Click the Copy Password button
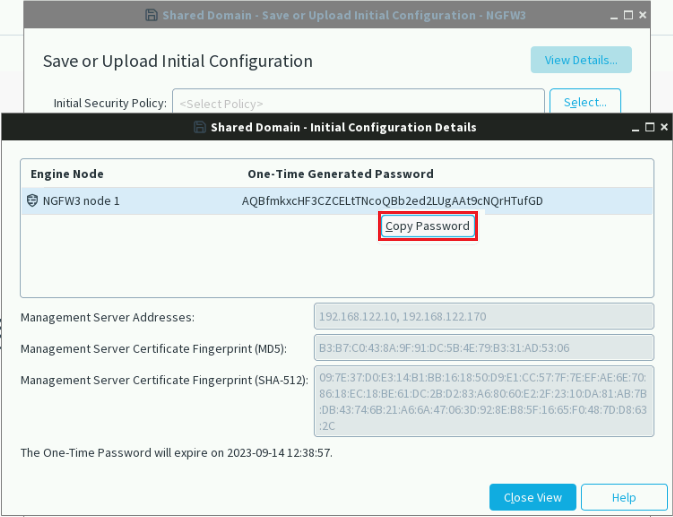This screenshot has height=517, width=673. [x=428, y=226]
